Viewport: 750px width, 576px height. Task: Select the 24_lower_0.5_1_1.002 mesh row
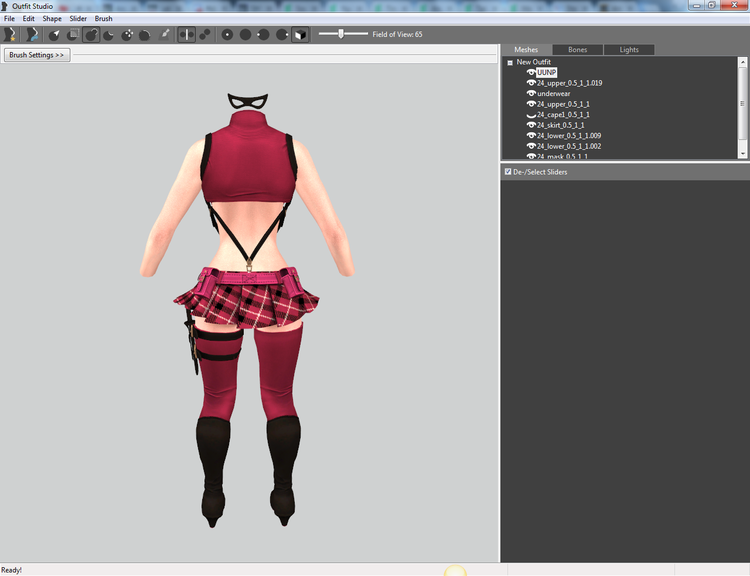tap(569, 146)
